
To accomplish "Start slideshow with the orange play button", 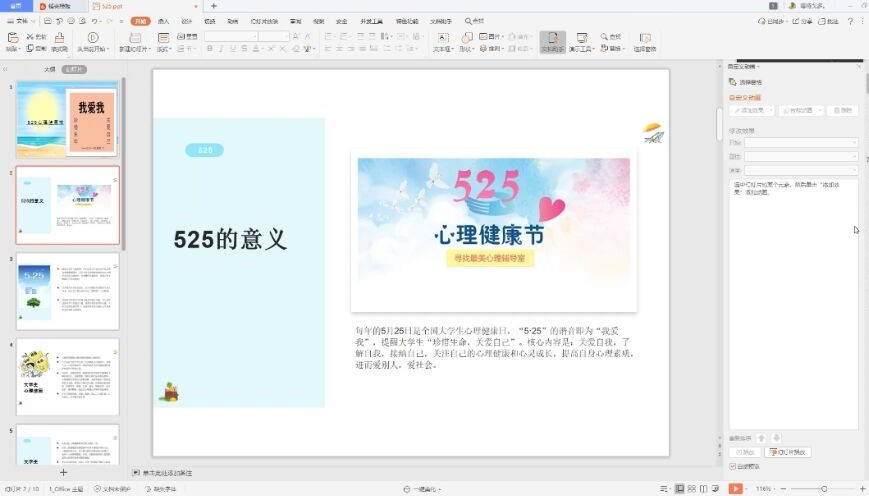I will tap(736, 488).
